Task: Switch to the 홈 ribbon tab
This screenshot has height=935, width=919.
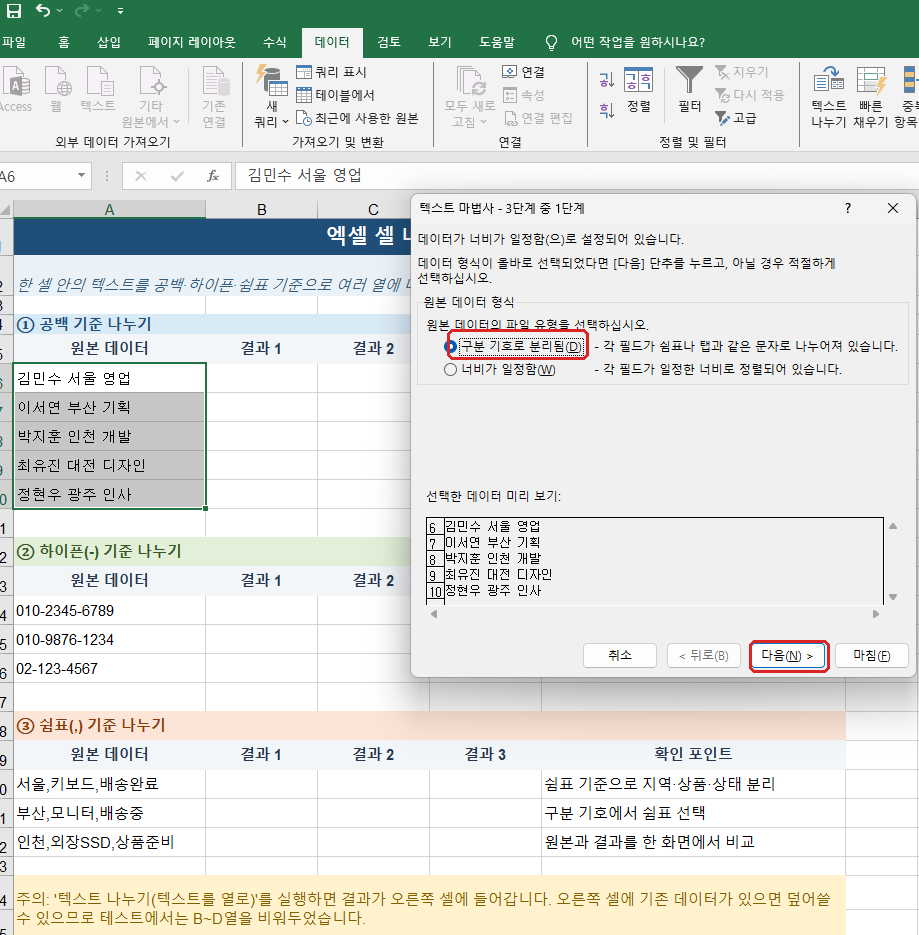Action: click(64, 42)
